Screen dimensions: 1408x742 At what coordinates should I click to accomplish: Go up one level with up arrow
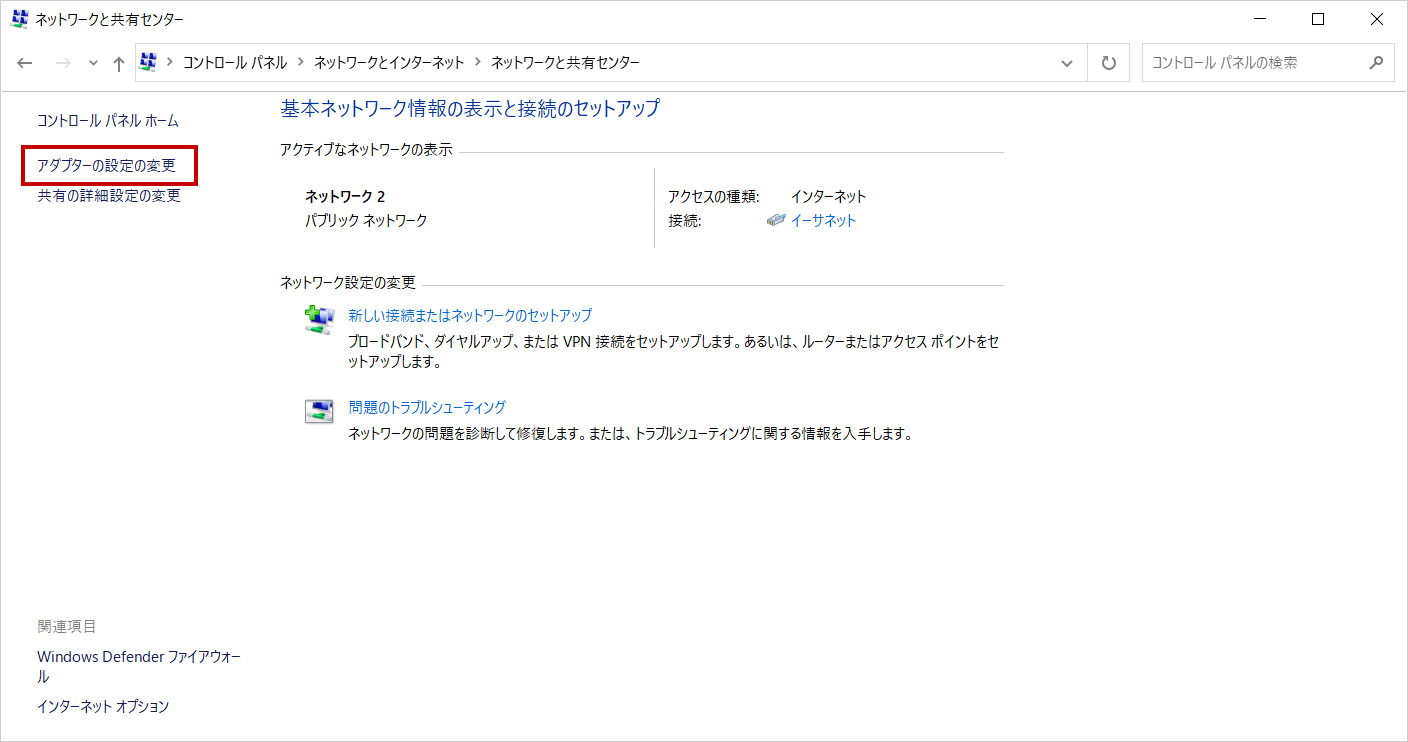pos(119,63)
